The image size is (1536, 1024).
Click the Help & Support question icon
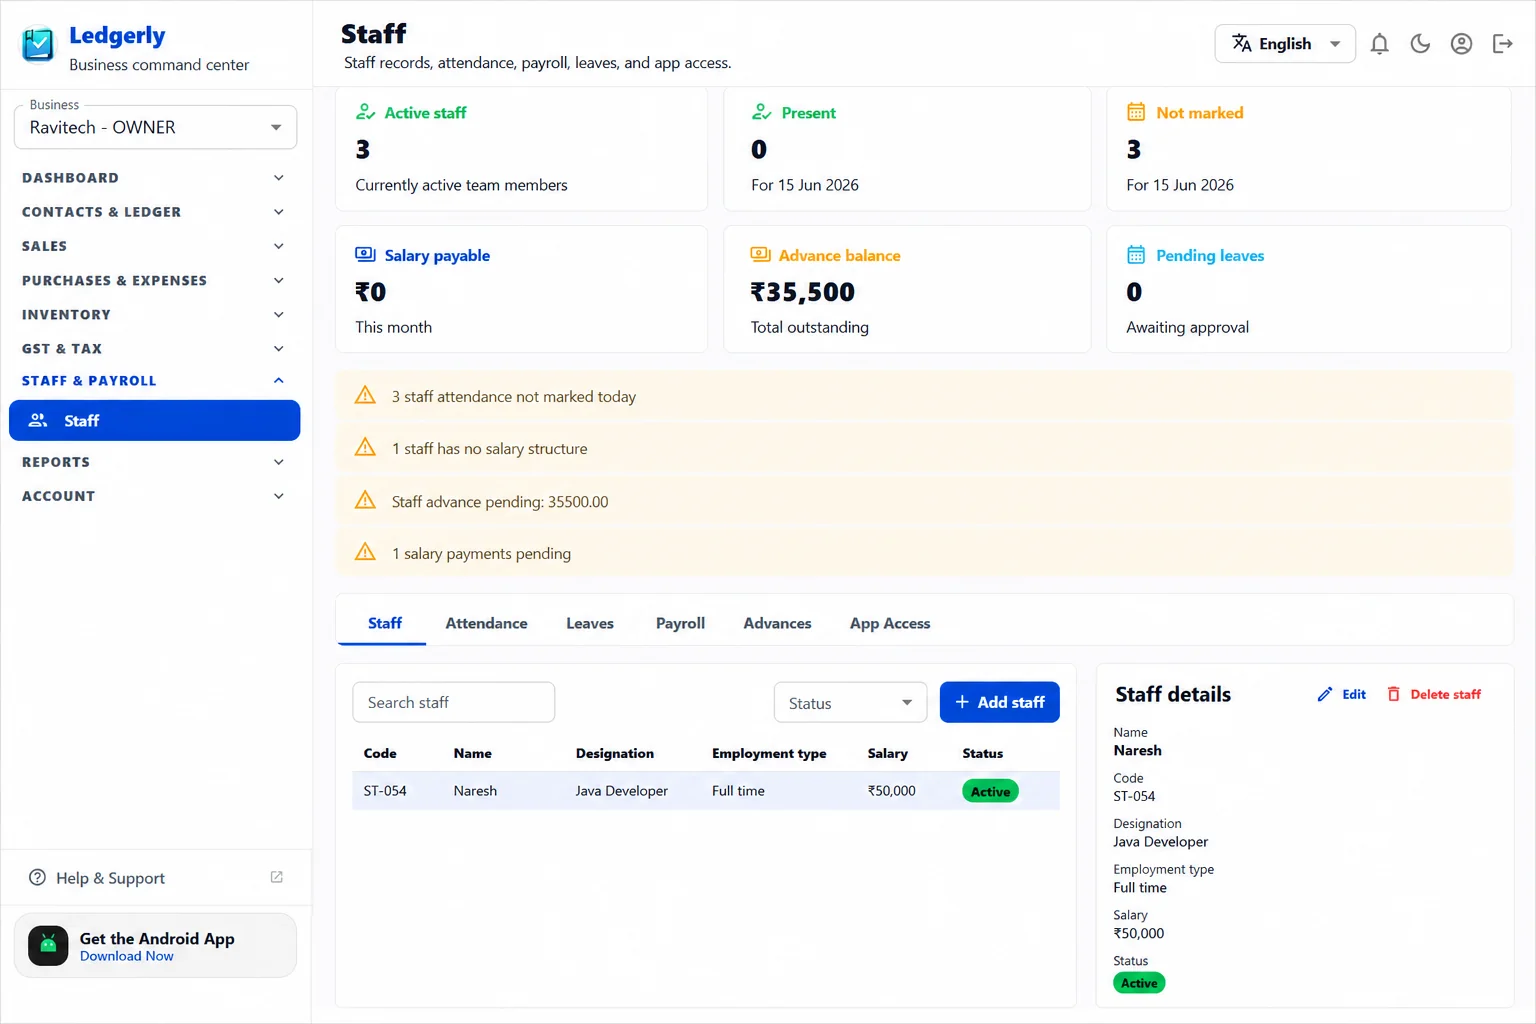pos(37,877)
